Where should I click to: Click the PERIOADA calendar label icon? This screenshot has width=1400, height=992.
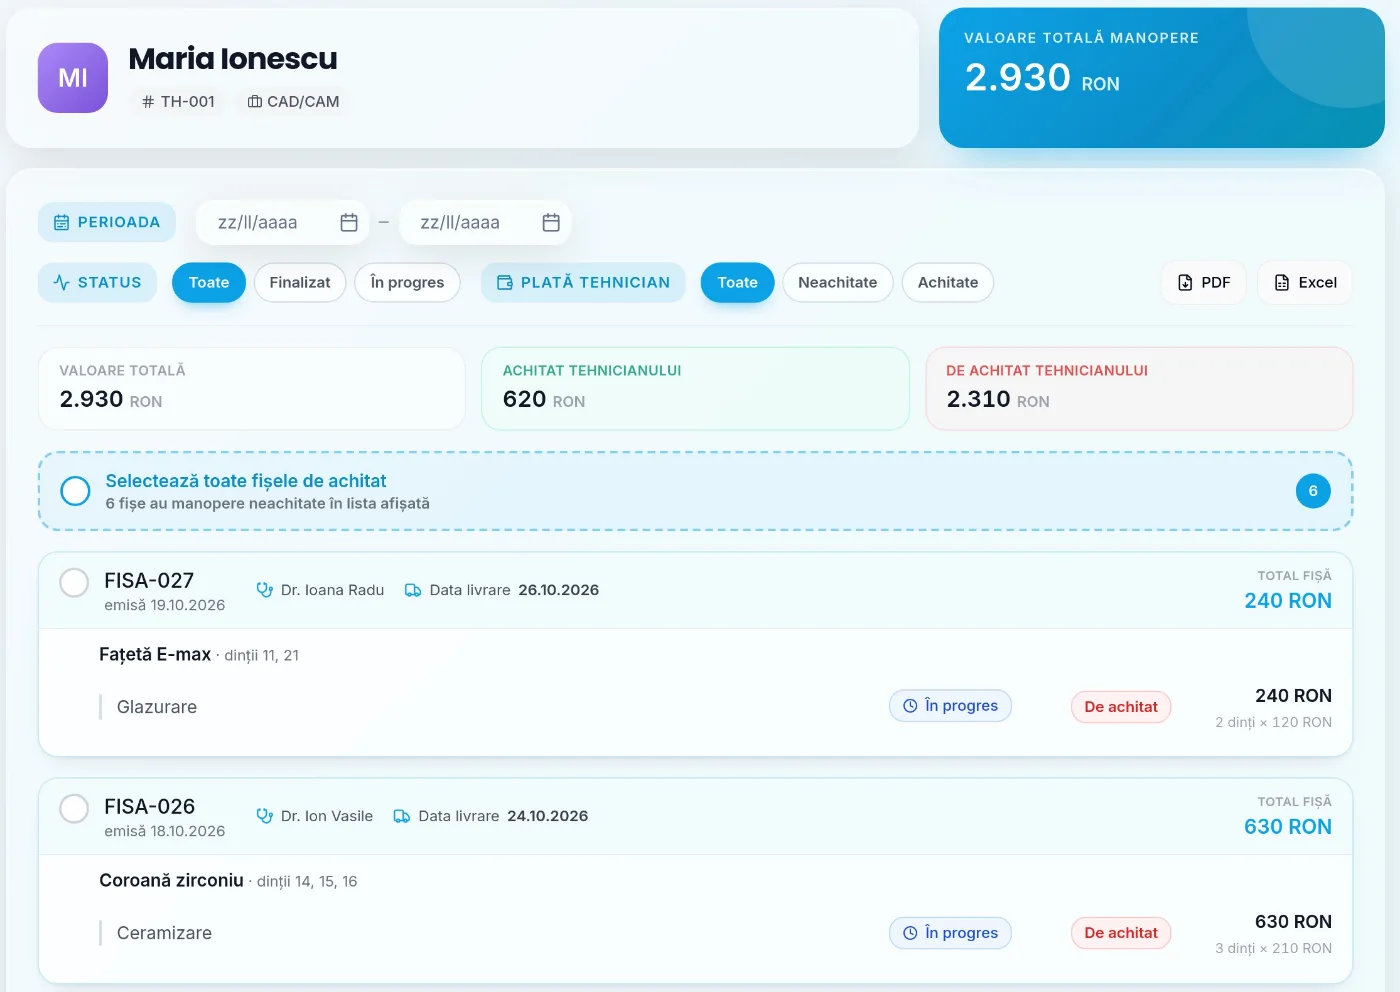62,222
